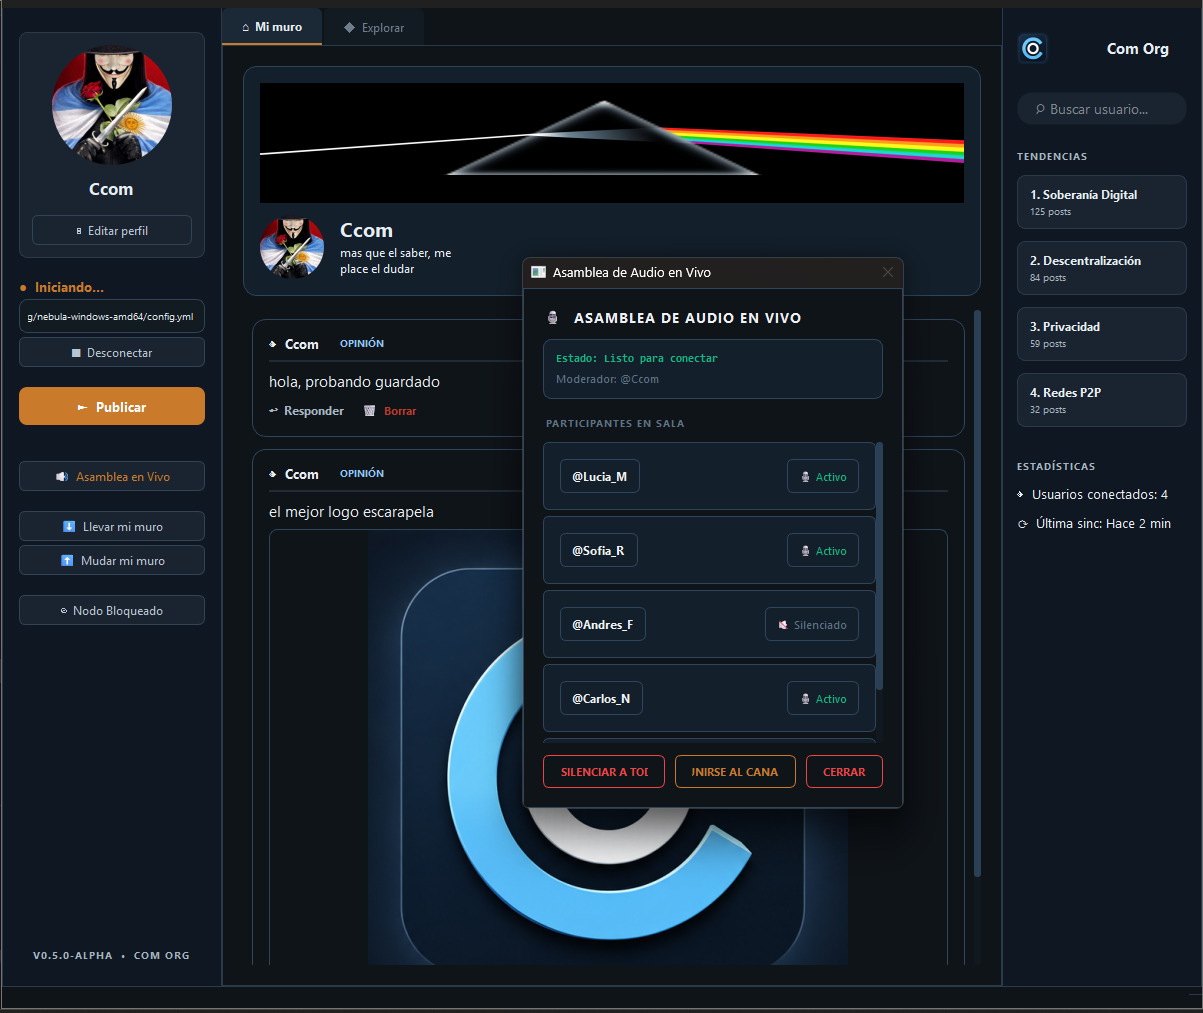Click the Nodo Bloqueado button
This screenshot has height=1013, width=1203.
click(112, 610)
